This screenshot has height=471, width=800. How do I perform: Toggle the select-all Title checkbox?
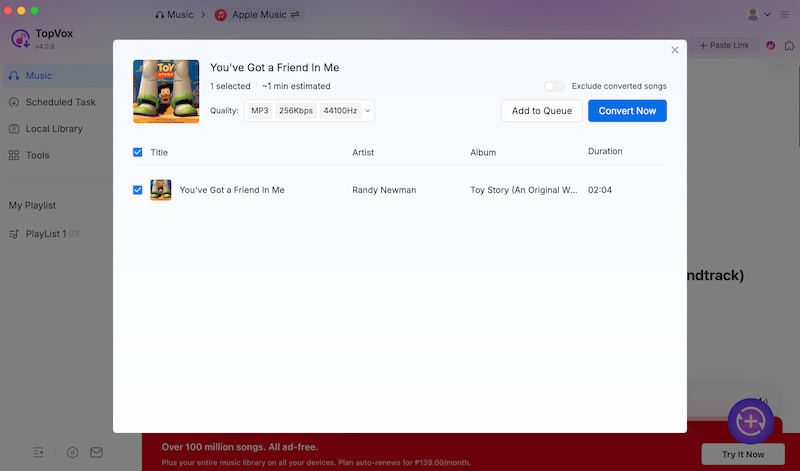pyautogui.click(x=138, y=152)
